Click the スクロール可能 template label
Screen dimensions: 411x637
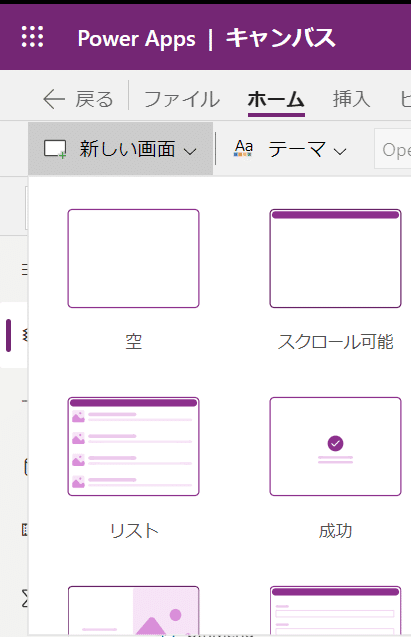coord(335,342)
